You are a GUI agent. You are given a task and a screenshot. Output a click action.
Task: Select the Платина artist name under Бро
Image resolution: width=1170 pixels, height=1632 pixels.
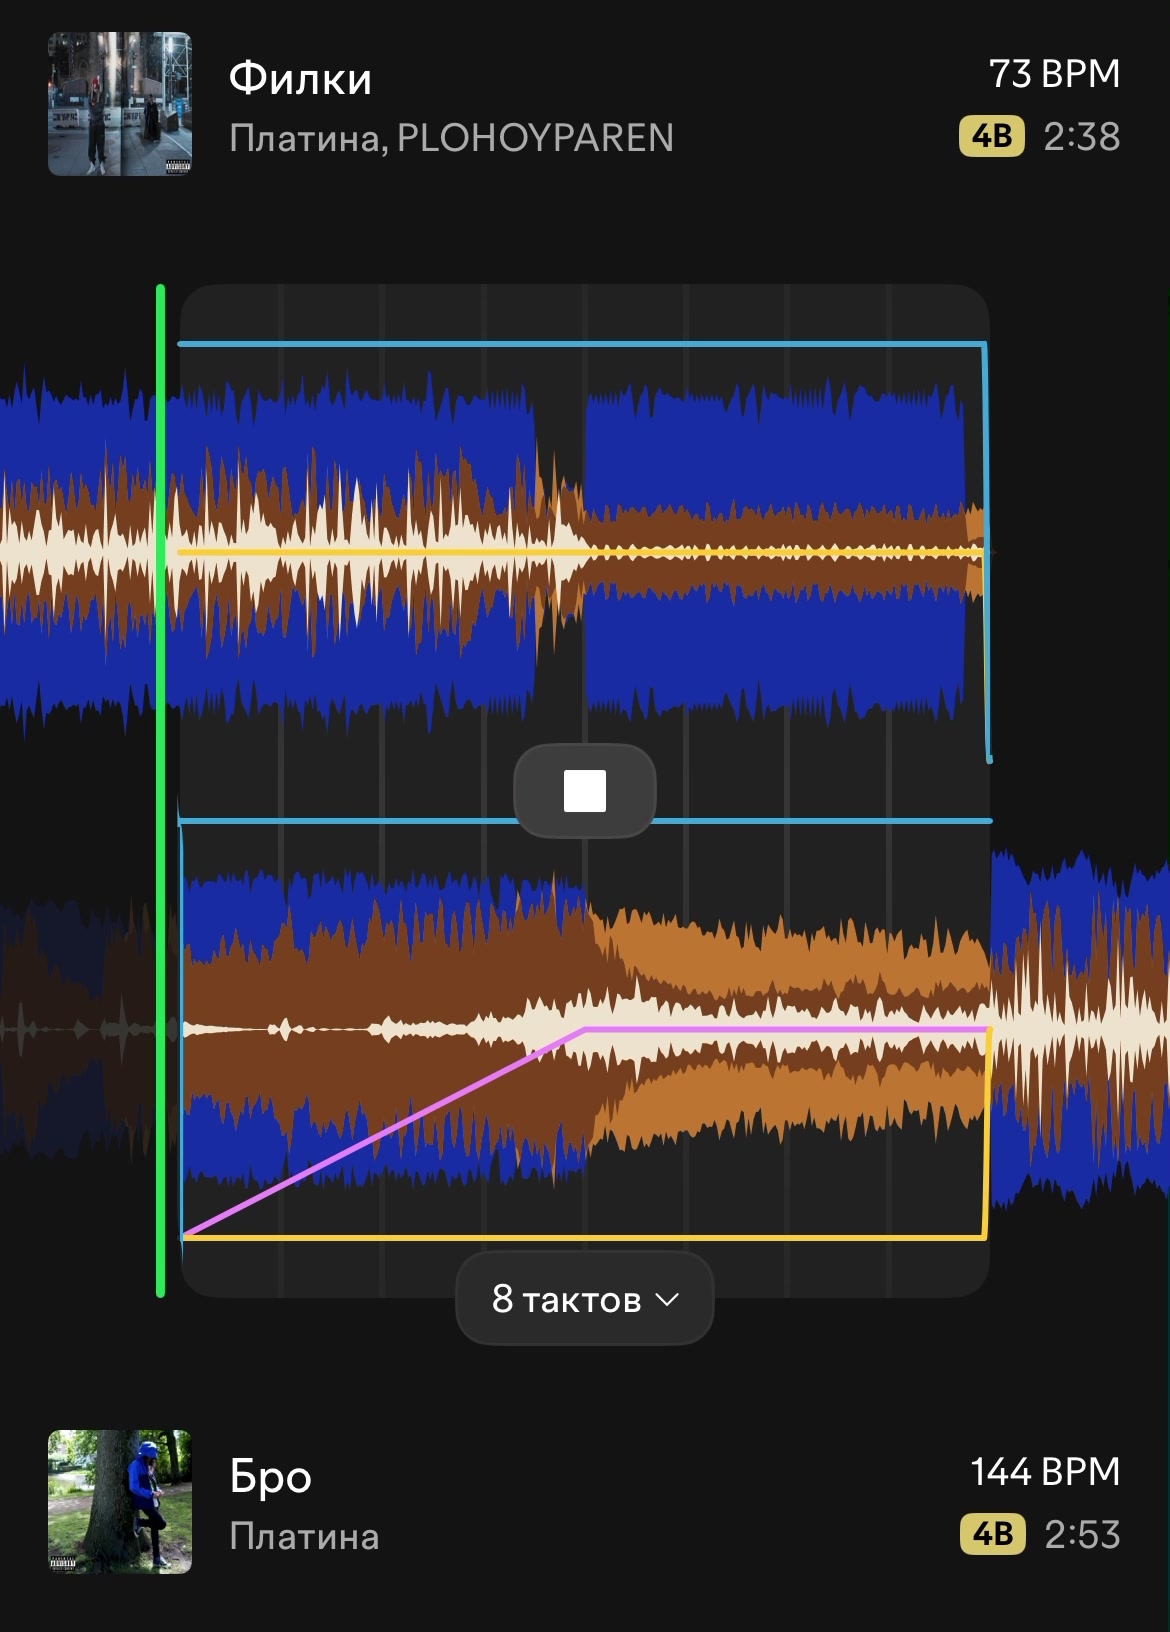(x=304, y=1536)
